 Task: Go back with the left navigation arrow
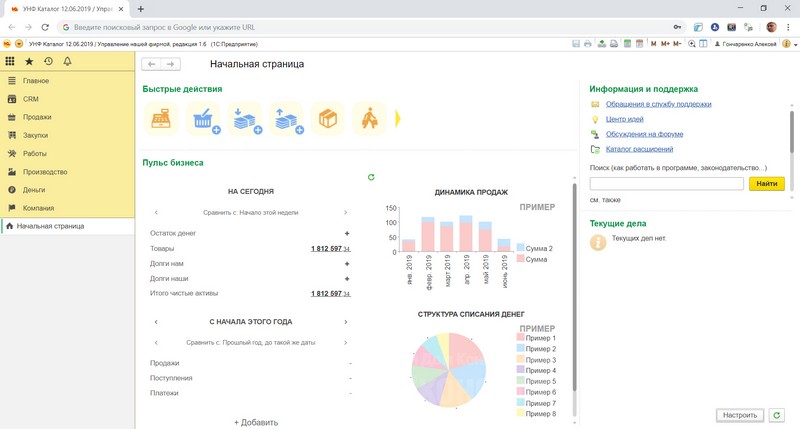click(x=152, y=64)
